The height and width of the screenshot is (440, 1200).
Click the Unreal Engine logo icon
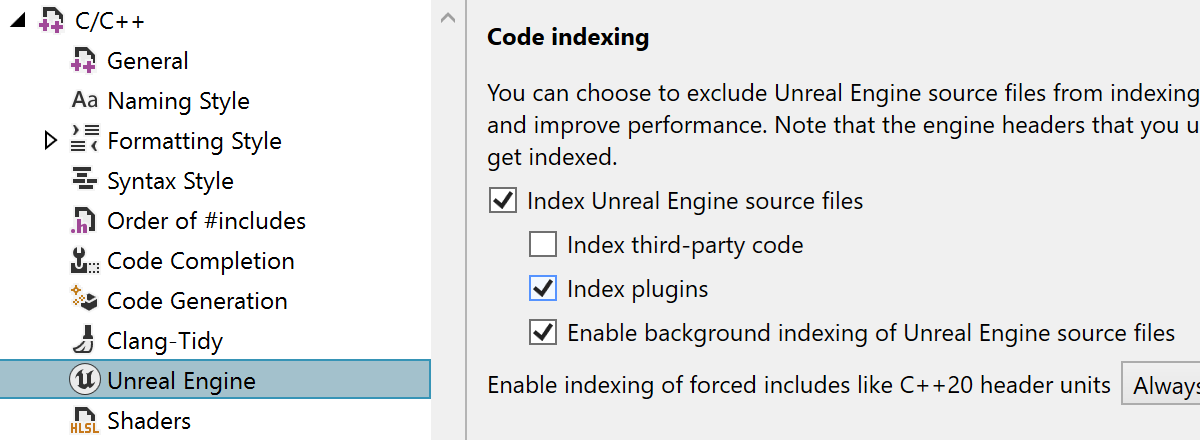[x=84, y=381]
